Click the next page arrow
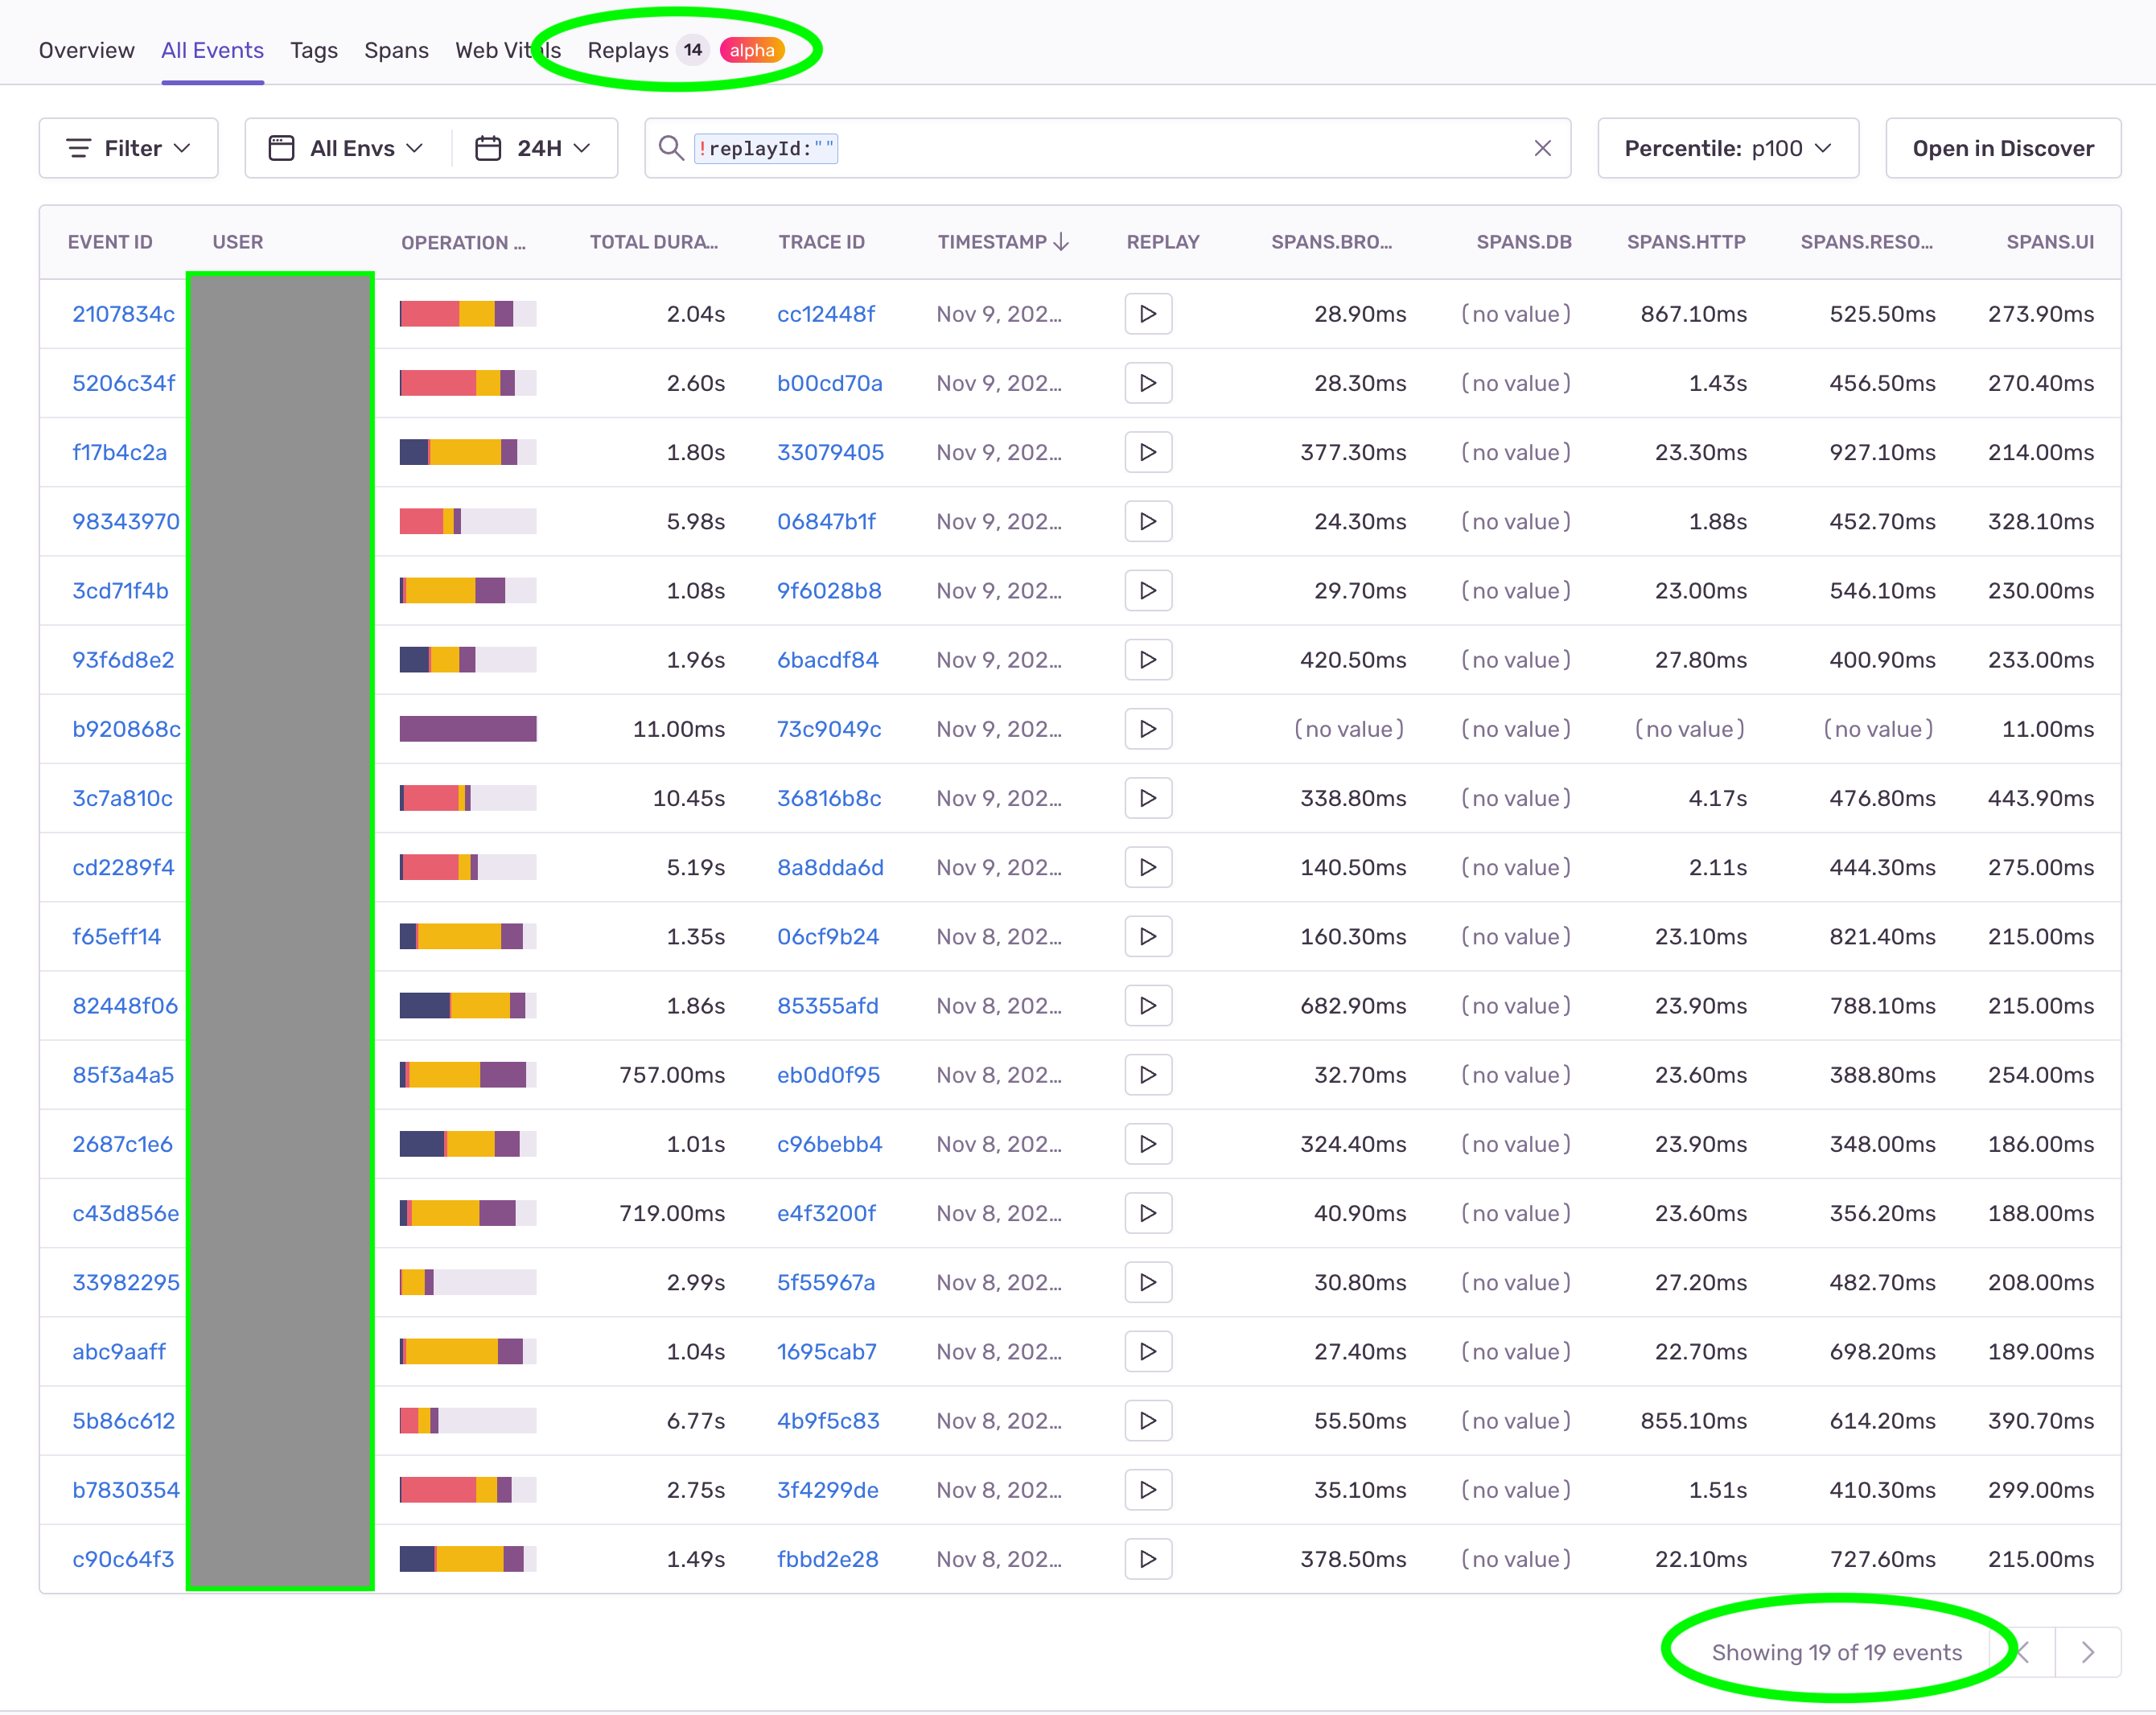Screen dimensions: 2156x1715 click(2088, 1652)
